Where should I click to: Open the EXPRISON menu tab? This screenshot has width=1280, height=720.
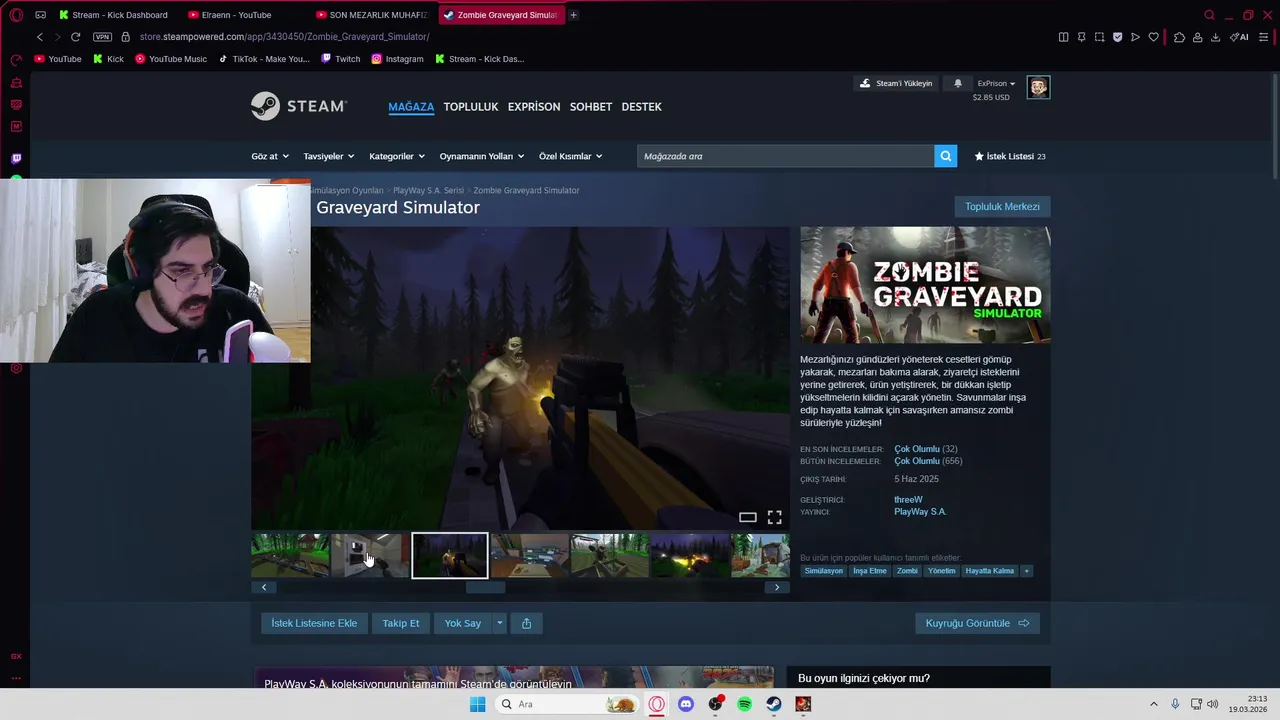tap(534, 107)
